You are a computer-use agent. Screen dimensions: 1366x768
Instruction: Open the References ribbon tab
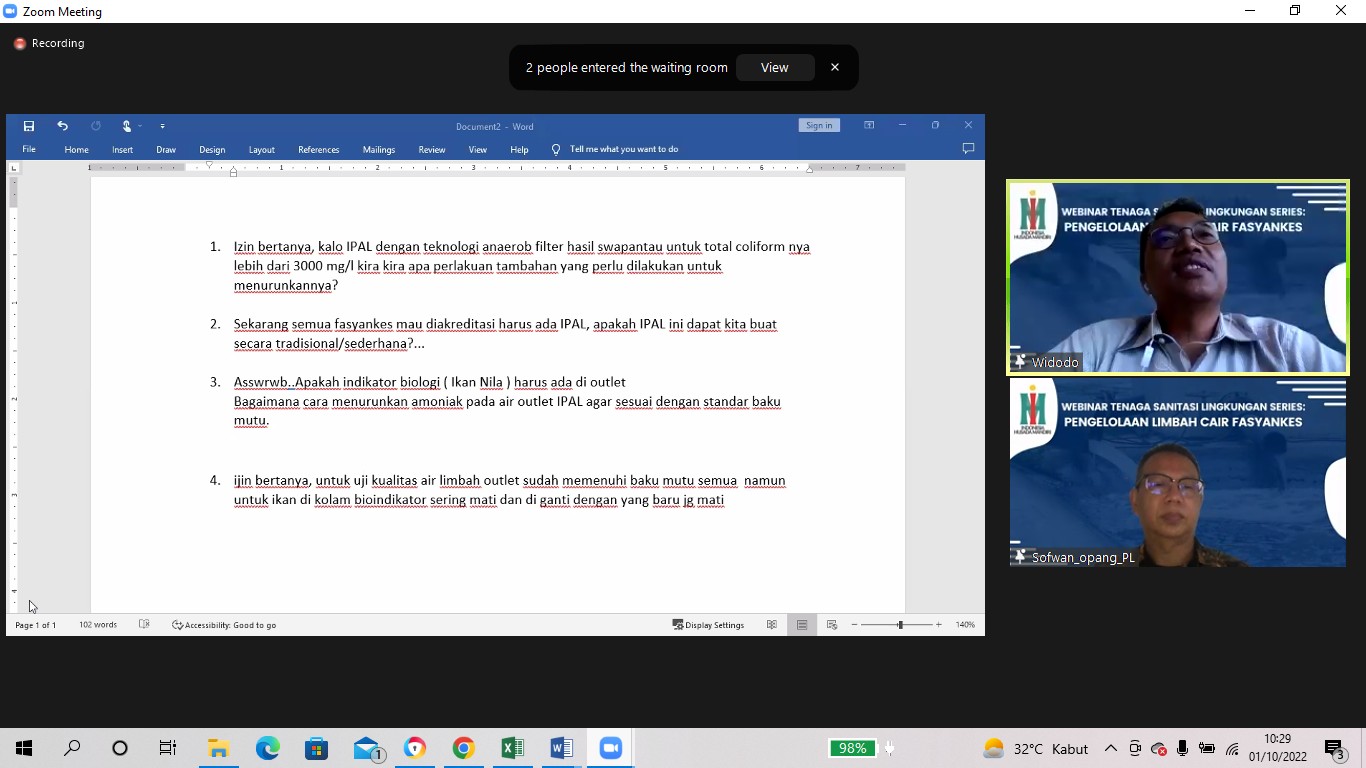318,149
